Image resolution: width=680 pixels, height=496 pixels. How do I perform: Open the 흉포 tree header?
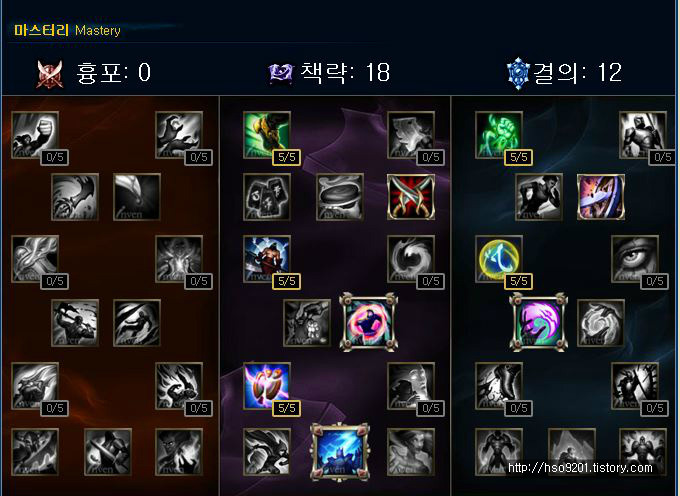(x=94, y=73)
